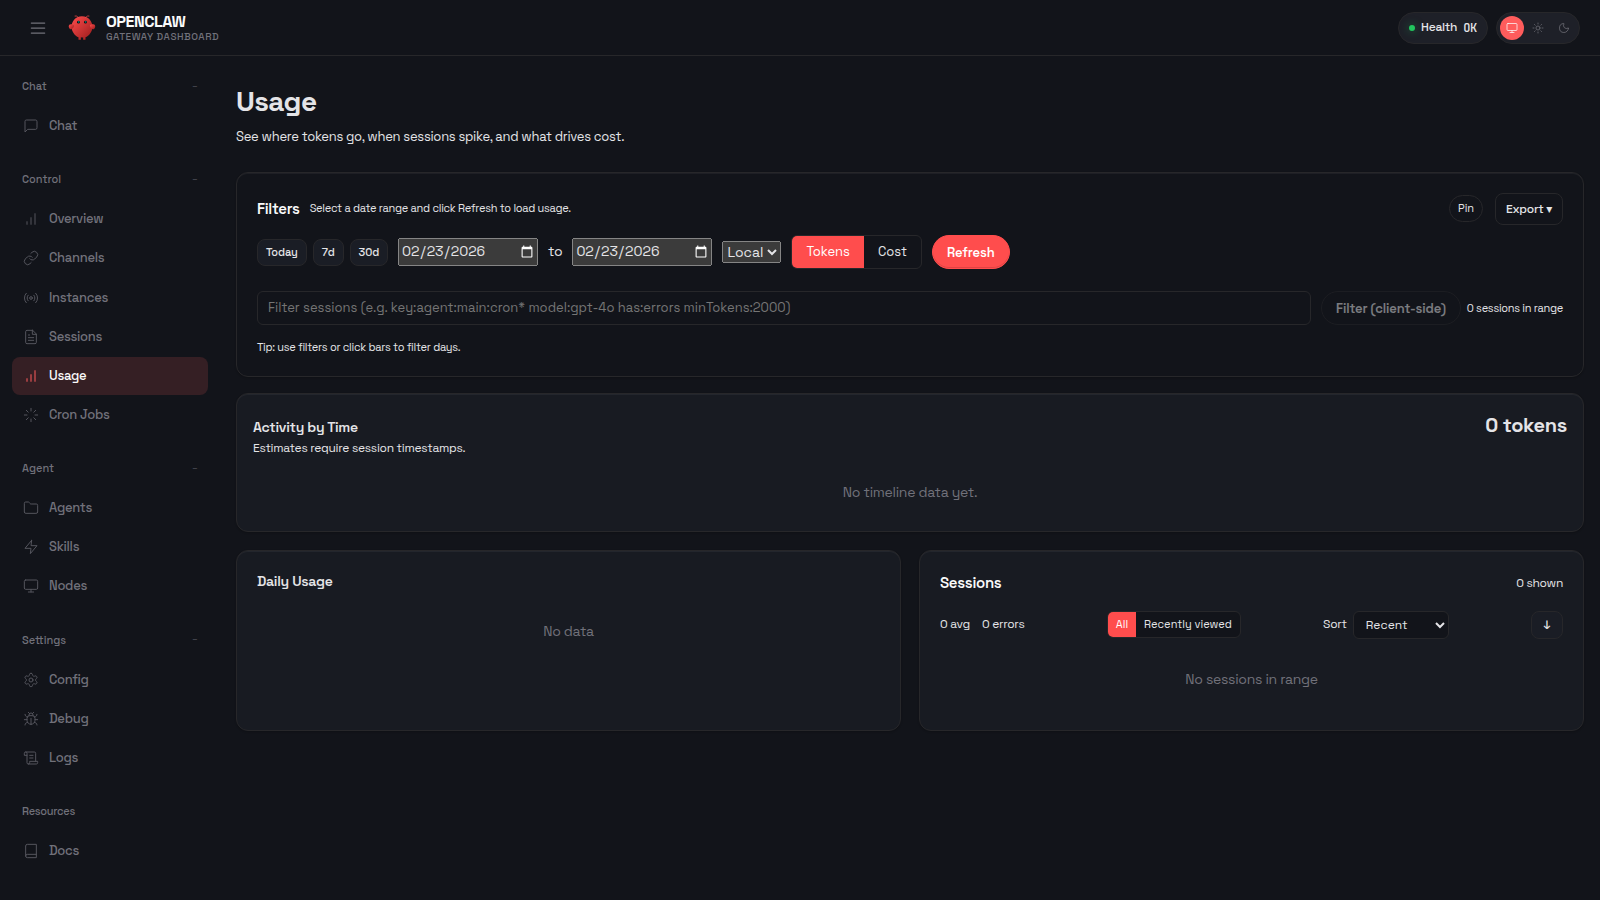Enable dark mode with the moon icon
The image size is (1600, 900).
[x=1563, y=27]
